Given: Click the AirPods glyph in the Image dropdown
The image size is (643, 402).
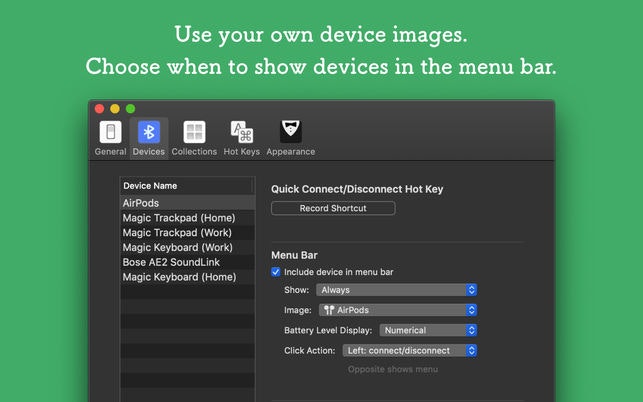Looking at the screenshot, I should point(329,310).
